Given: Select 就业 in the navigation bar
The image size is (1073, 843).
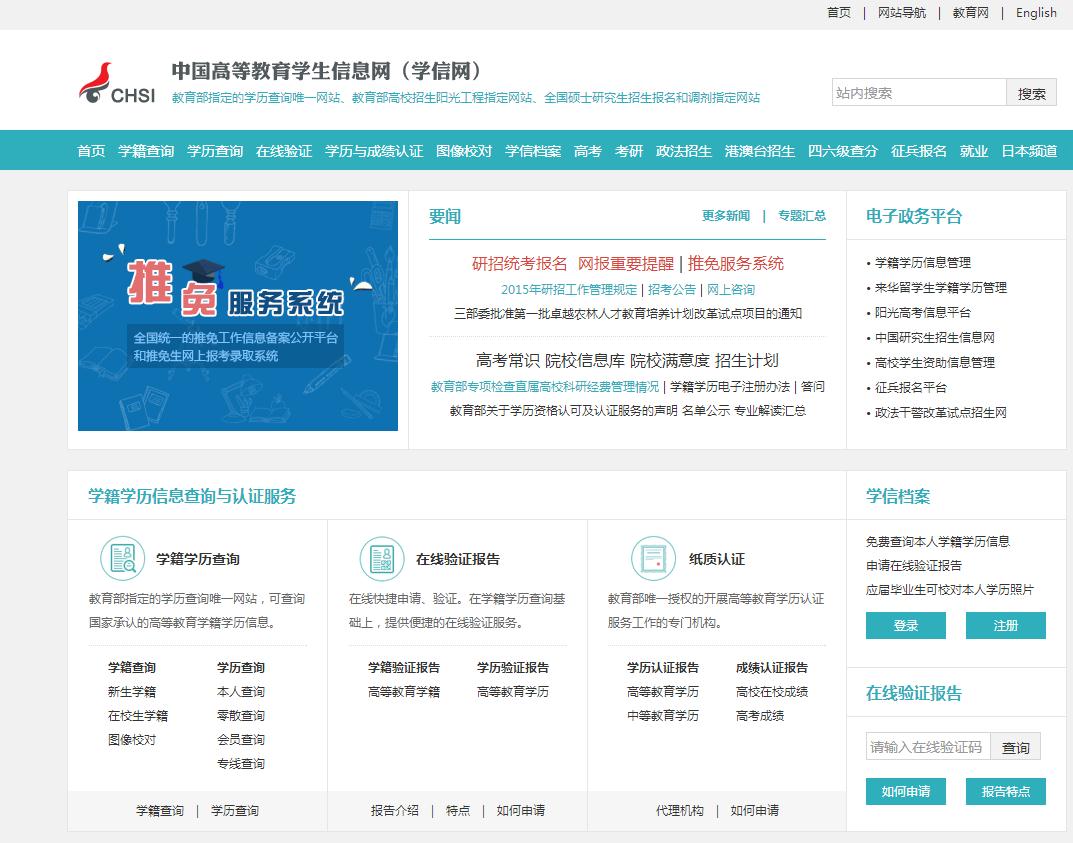Looking at the screenshot, I should (974, 151).
